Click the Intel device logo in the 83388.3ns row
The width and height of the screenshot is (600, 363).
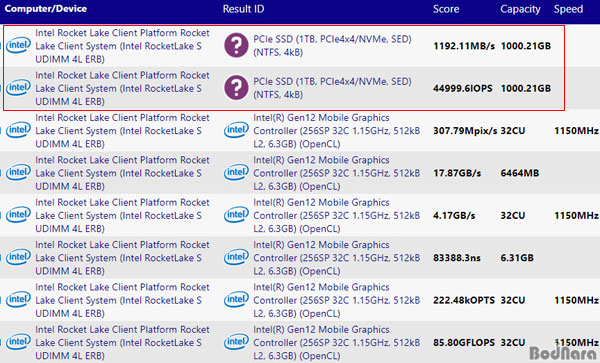[x=18, y=257]
